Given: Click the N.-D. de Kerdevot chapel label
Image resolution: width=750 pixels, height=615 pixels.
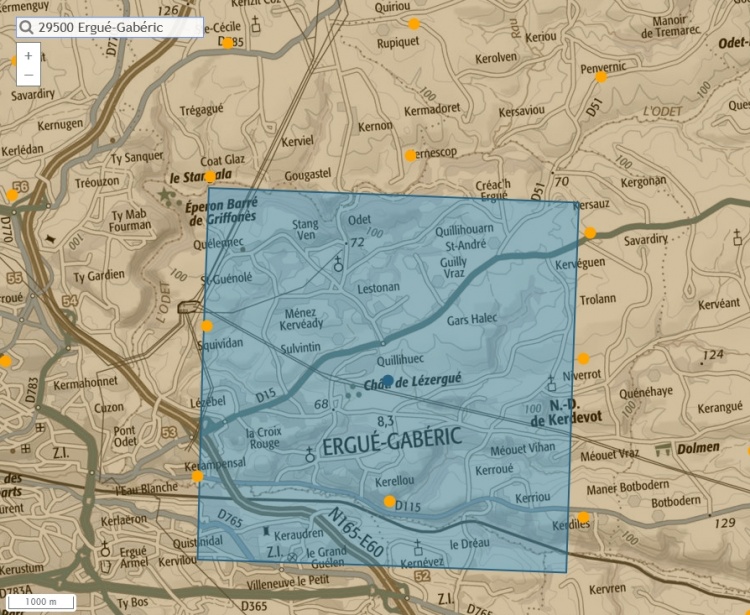Looking at the screenshot, I should pos(552,414).
